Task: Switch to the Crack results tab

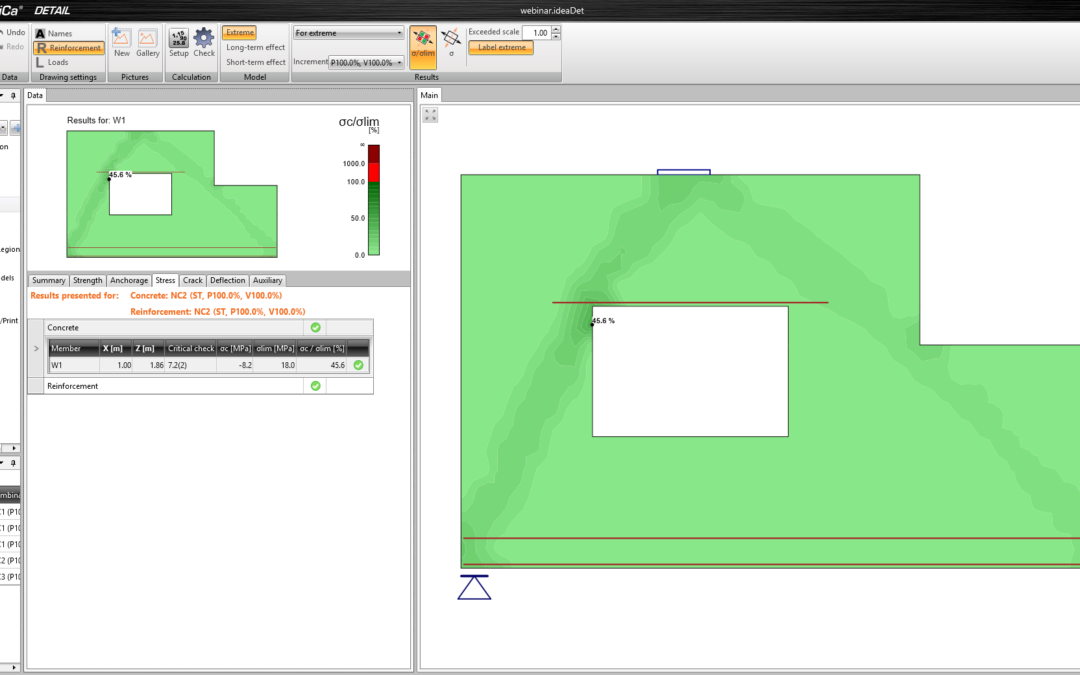Action: tap(191, 280)
